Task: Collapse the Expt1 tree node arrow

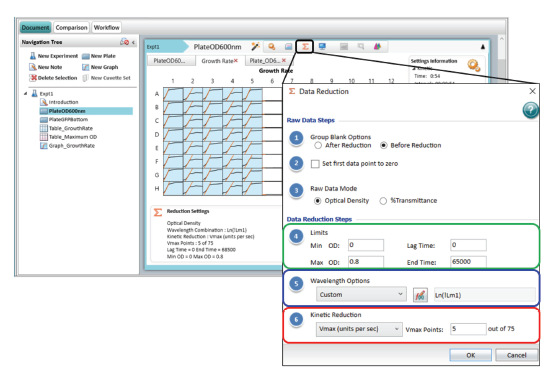Action: tap(26, 94)
